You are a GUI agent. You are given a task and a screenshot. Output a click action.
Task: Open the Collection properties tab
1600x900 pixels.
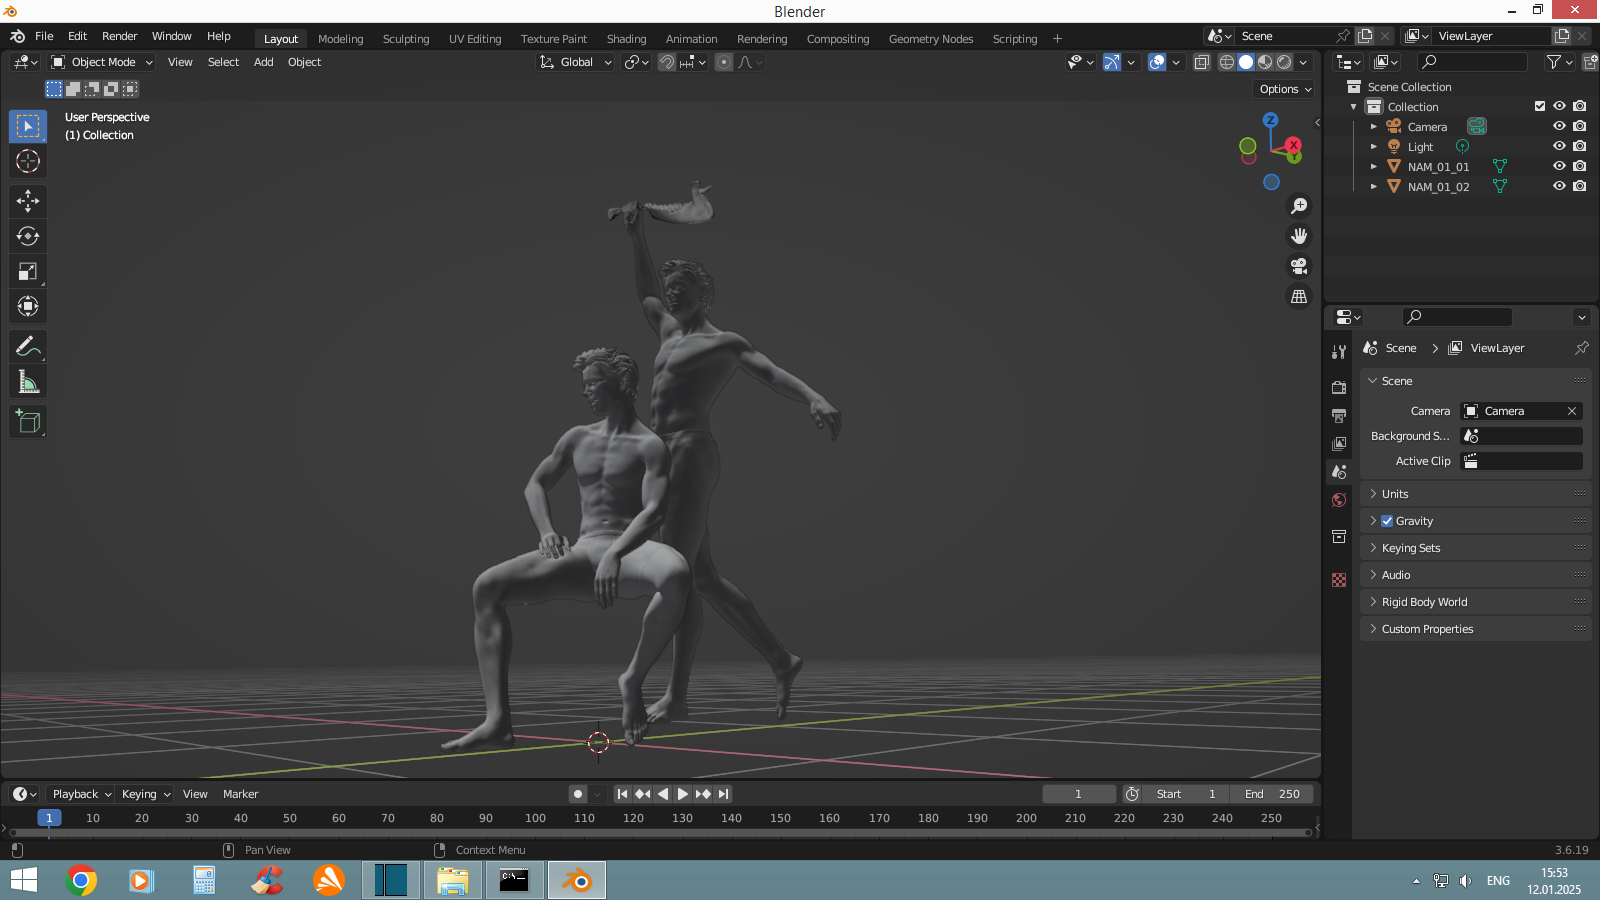pyautogui.click(x=1339, y=537)
